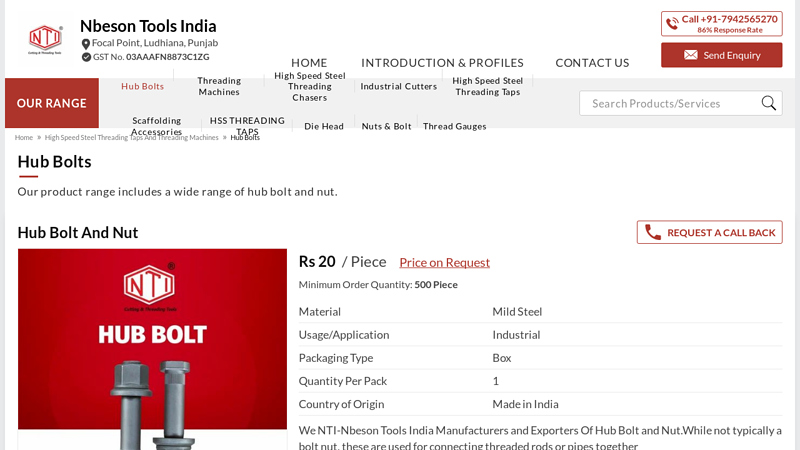Image resolution: width=800 pixels, height=450 pixels.
Task: Click the OUR RANGE button
Action: tap(52, 103)
